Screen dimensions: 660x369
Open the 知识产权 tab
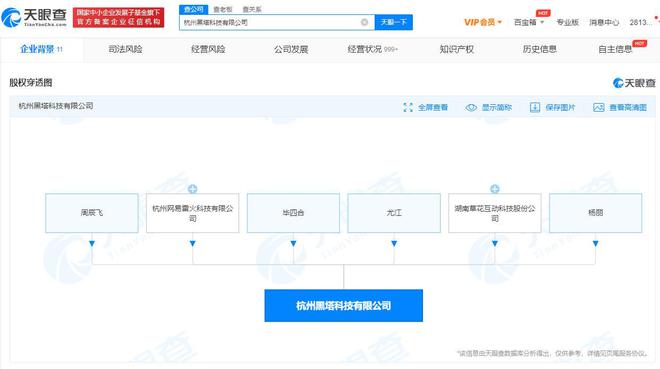click(457, 49)
